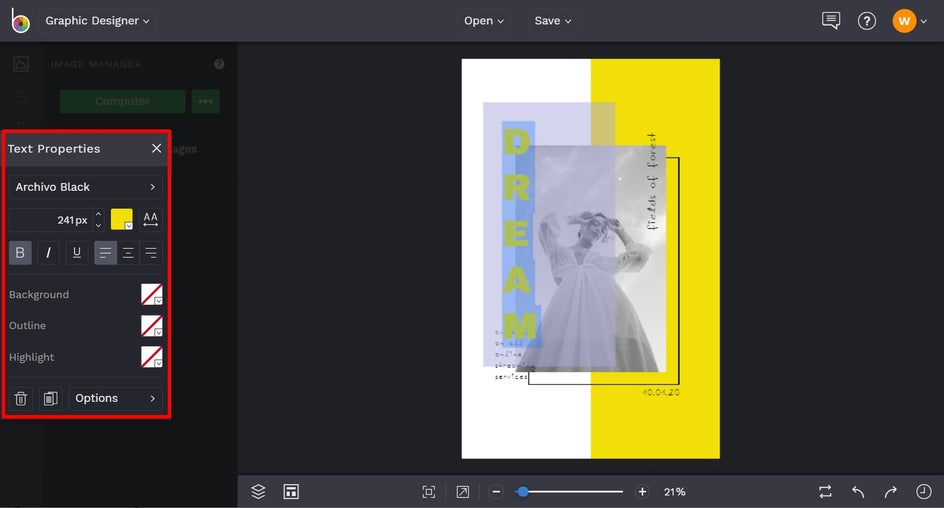
Task: Click the BeFunky logo icon
Action: coord(20,20)
